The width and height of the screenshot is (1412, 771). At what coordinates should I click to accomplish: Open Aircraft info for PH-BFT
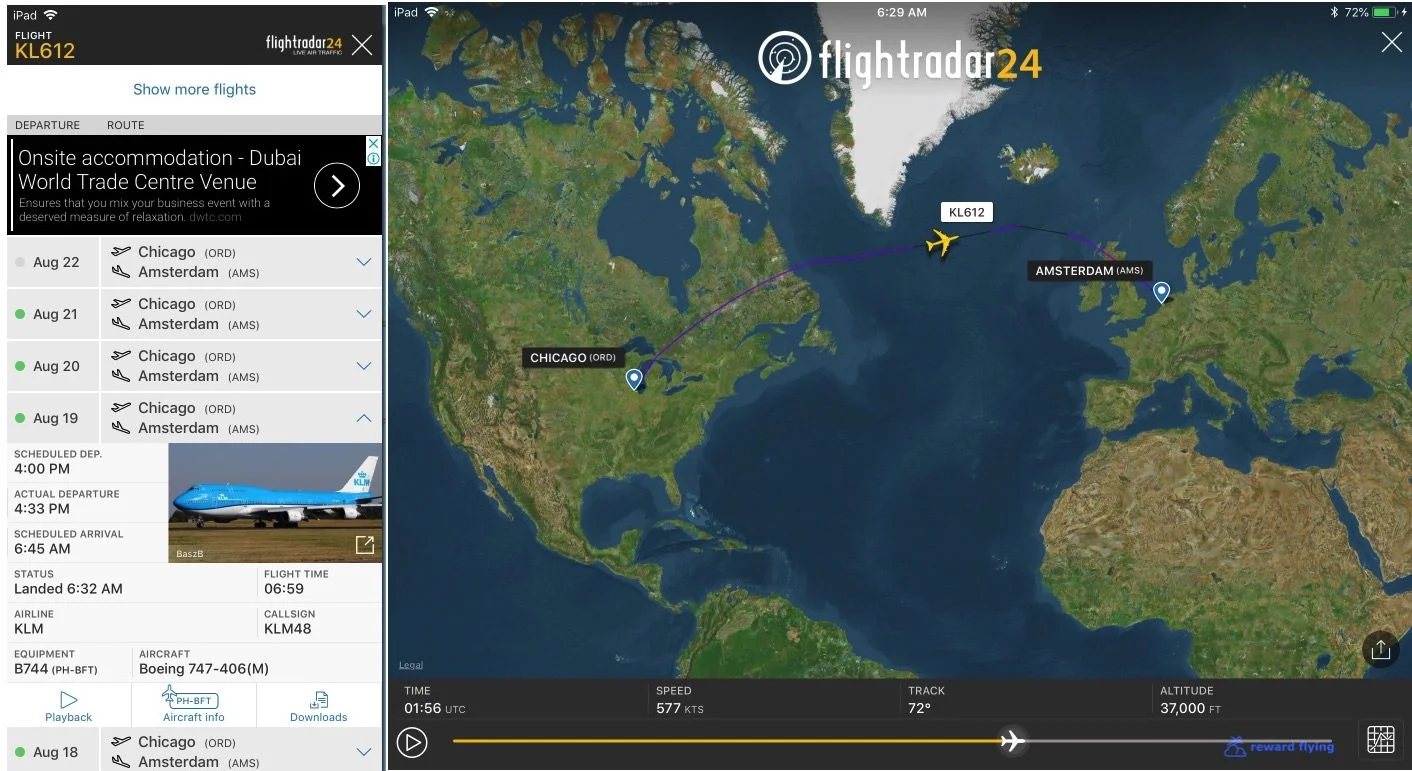click(194, 706)
